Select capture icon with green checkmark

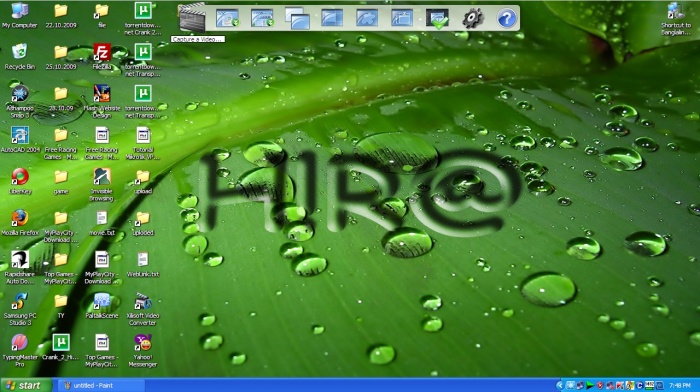[x=437, y=19]
